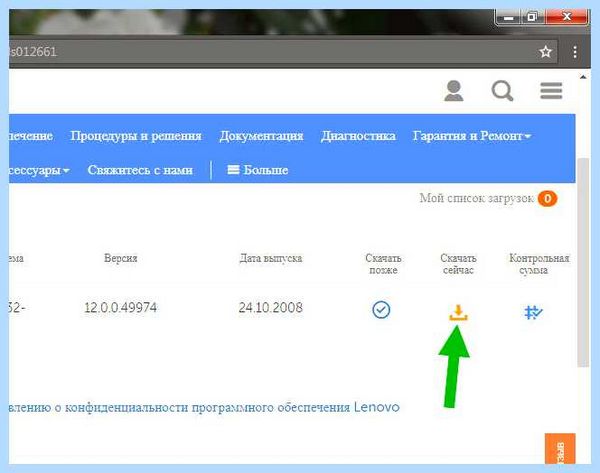
Task: Click the Дата выпуска column header
Action: point(271,258)
